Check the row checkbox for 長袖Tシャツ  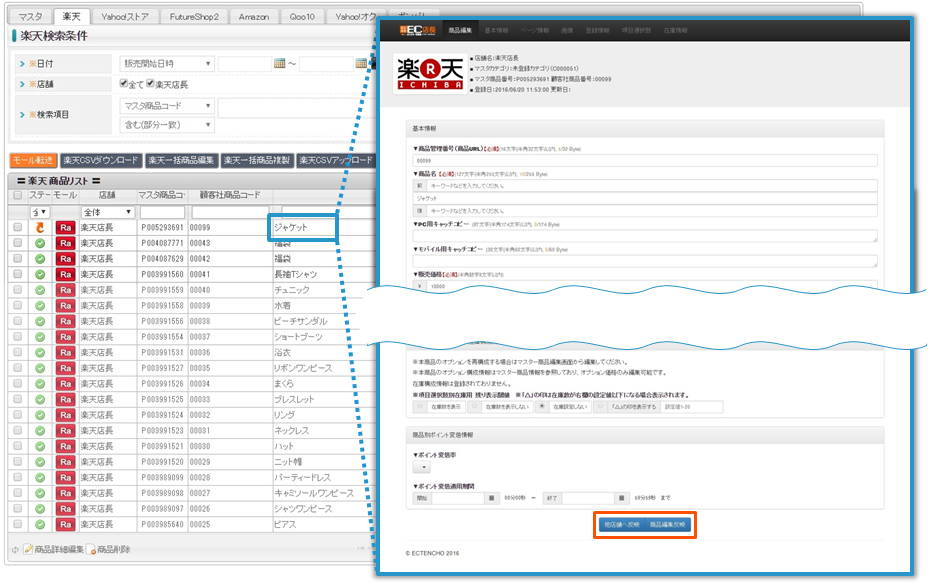pyautogui.click(x=17, y=274)
